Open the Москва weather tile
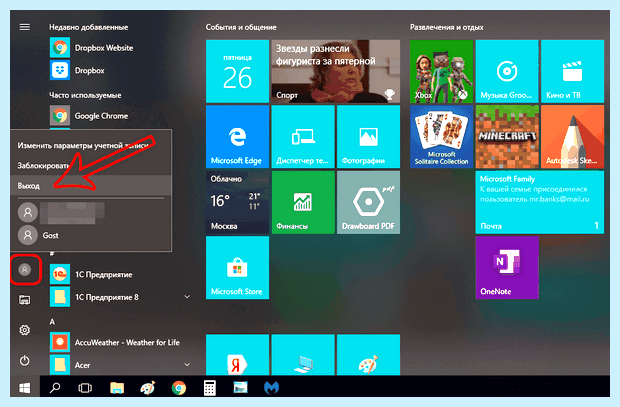620x407 pixels. 237,202
